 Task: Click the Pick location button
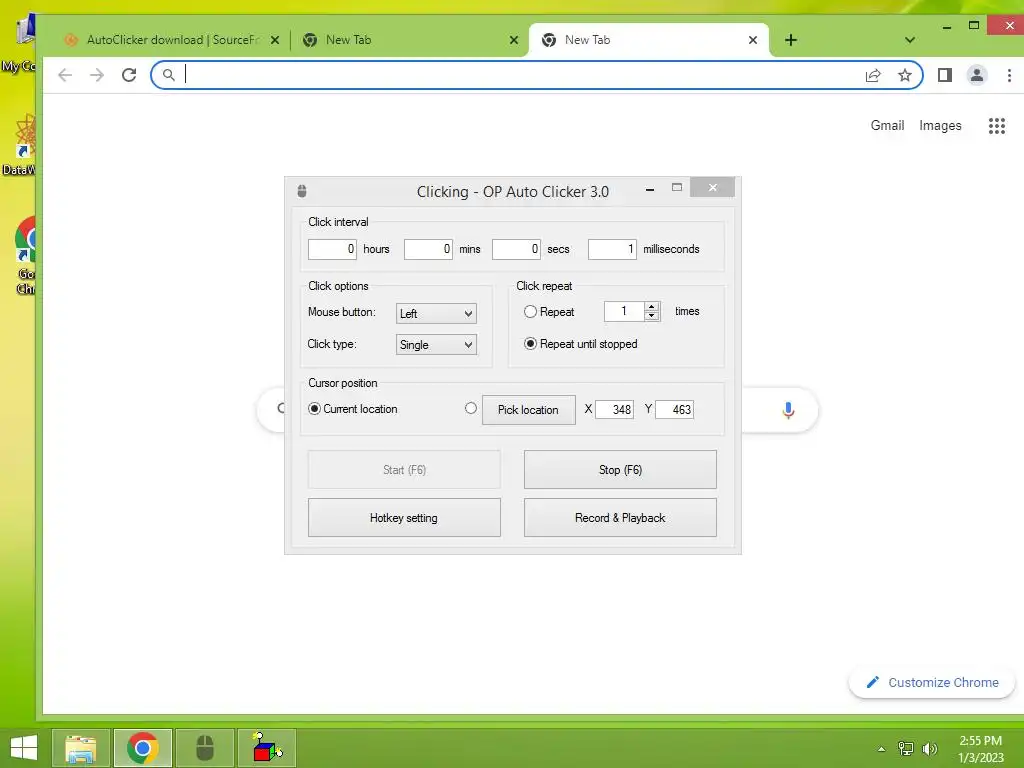pos(528,410)
